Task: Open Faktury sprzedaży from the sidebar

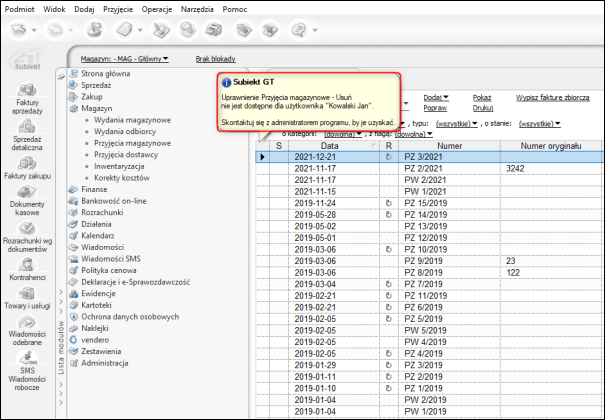Action: (x=29, y=98)
